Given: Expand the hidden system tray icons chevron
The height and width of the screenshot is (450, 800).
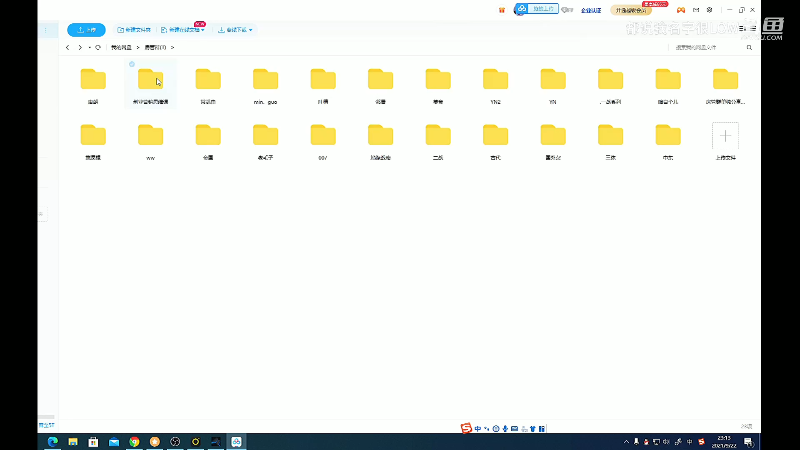Looking at the screenshot, I should 627,442.
